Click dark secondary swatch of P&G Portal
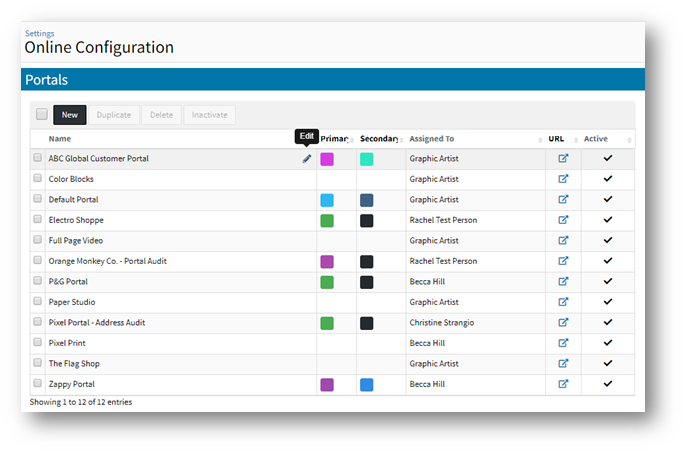687x454 pixels. pyautogui.click(x=367, y=282)
